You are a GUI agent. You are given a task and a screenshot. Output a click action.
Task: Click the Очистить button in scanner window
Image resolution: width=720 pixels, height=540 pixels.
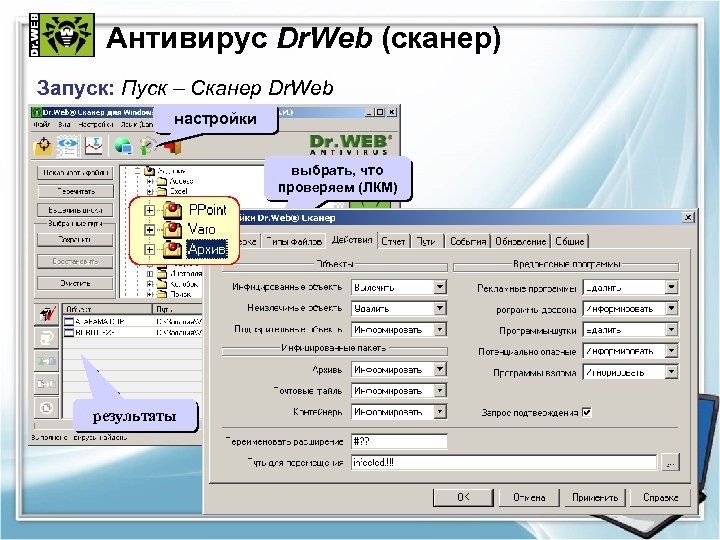(75, 283)
